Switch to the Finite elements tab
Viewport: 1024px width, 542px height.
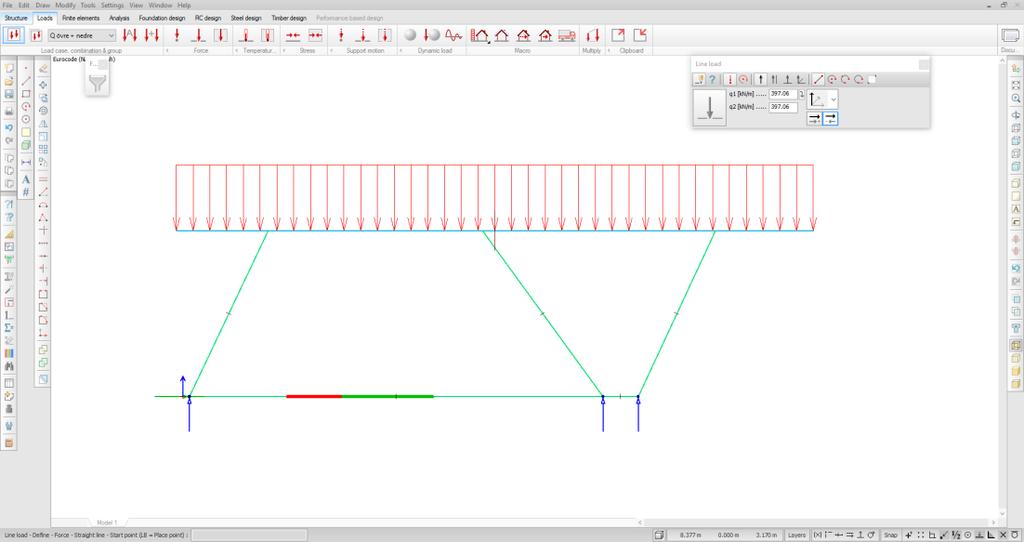point(81,18)
